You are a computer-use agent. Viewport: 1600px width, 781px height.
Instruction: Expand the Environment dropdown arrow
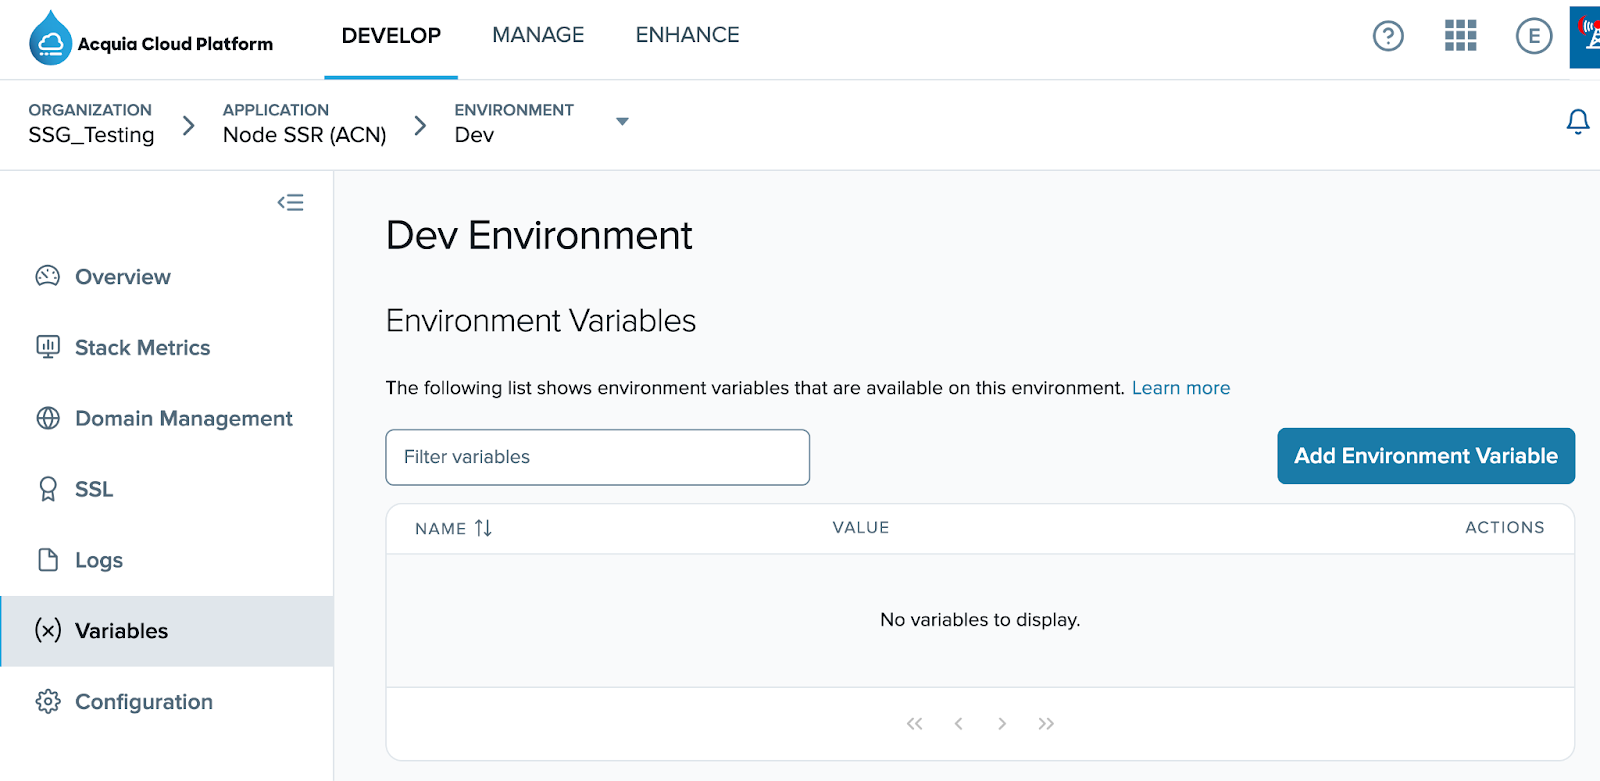pos(622,122)
